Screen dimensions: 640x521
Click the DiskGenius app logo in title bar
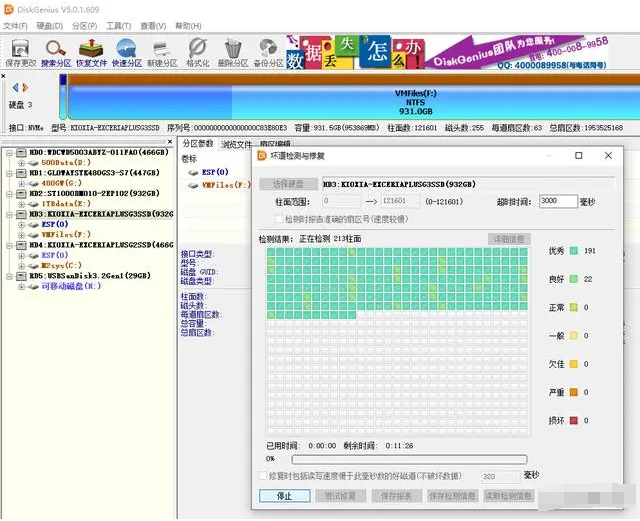(x=8, y=9)
